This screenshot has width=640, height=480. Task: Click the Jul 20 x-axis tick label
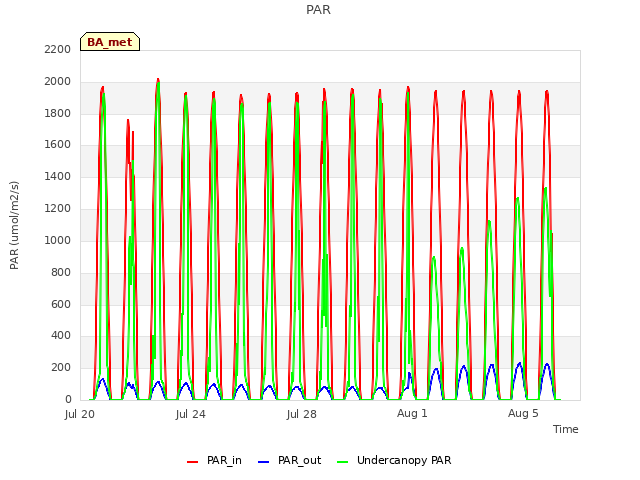[x=80, y=414]
